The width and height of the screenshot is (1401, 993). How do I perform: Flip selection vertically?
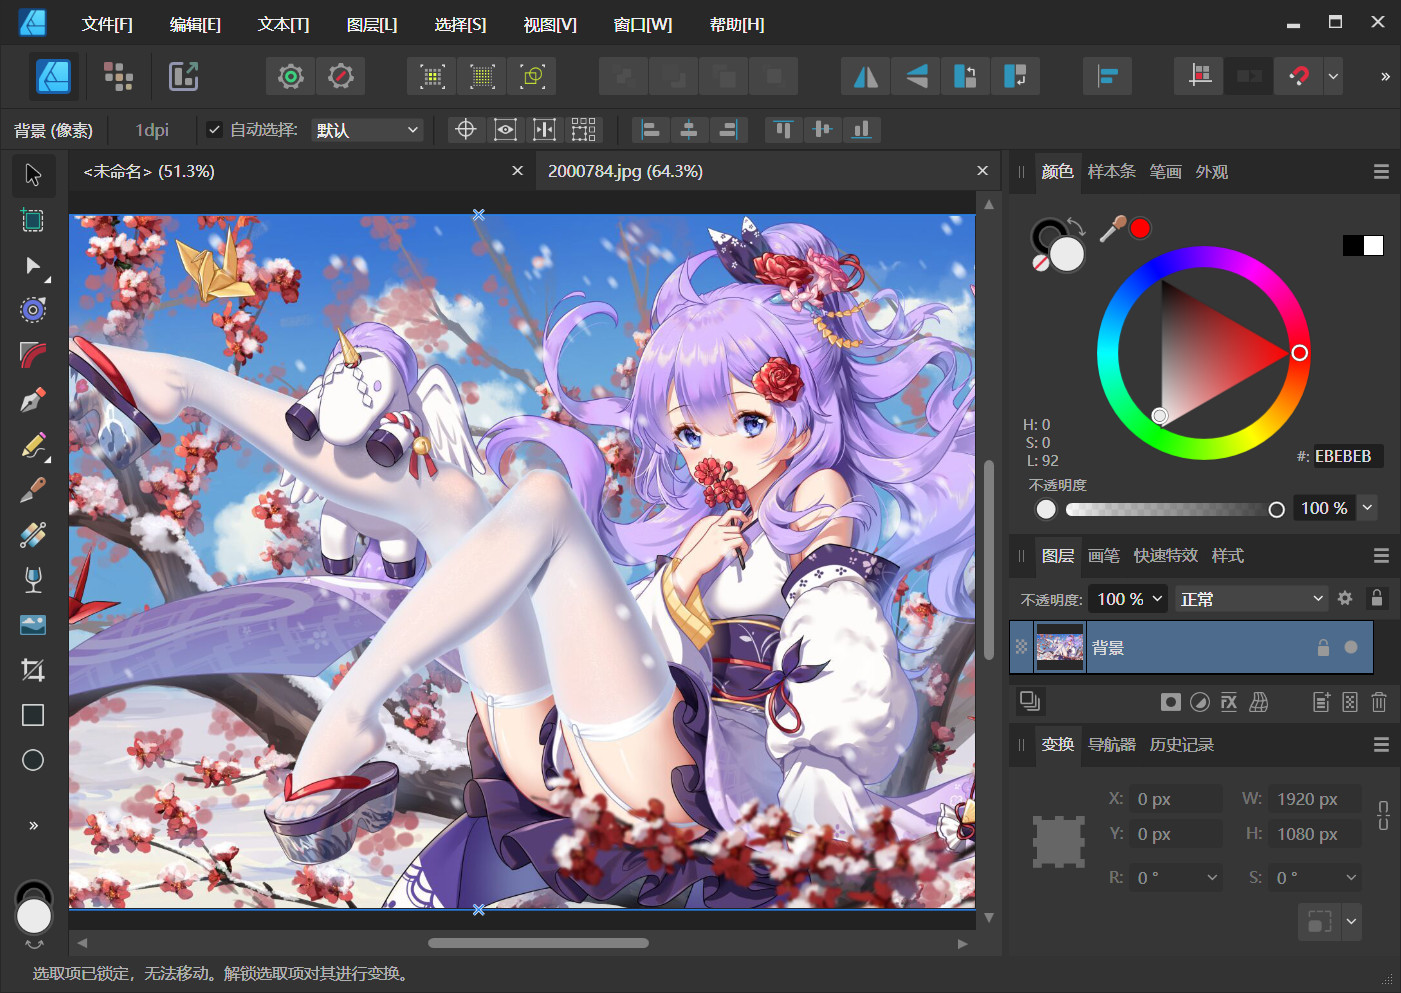916,76
